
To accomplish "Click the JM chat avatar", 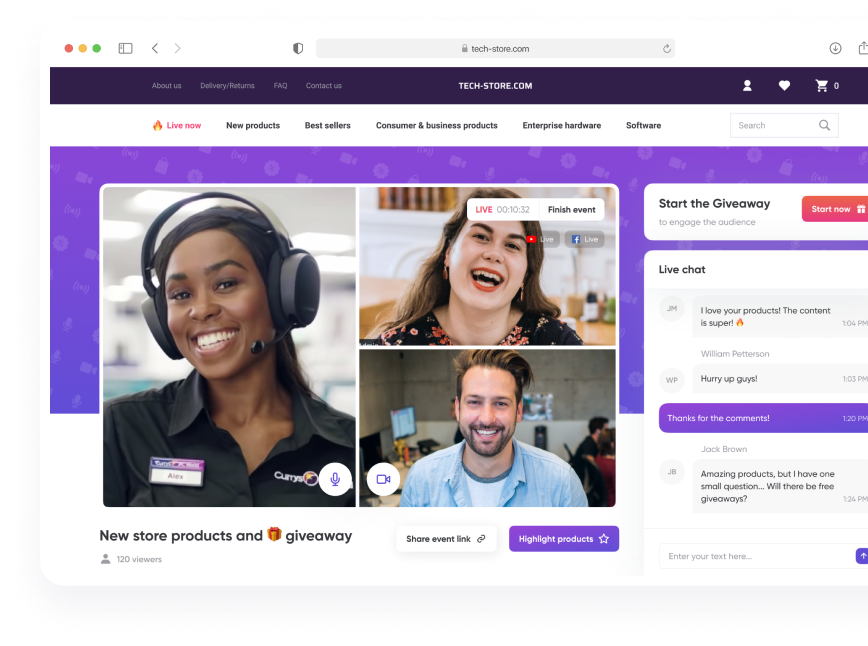I will 671,309.
